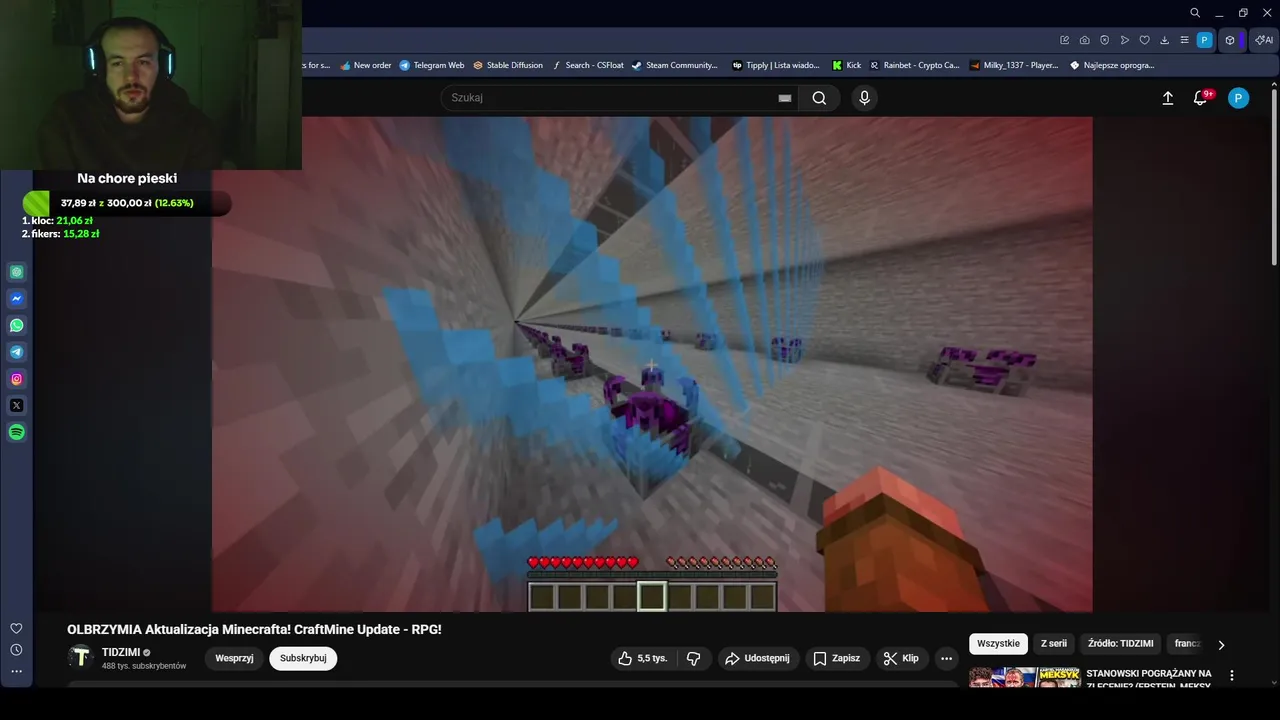Select the Źródło: TIDZIMI filter chip
The height and width of the screenshot is (720, 1280).
1120,644
